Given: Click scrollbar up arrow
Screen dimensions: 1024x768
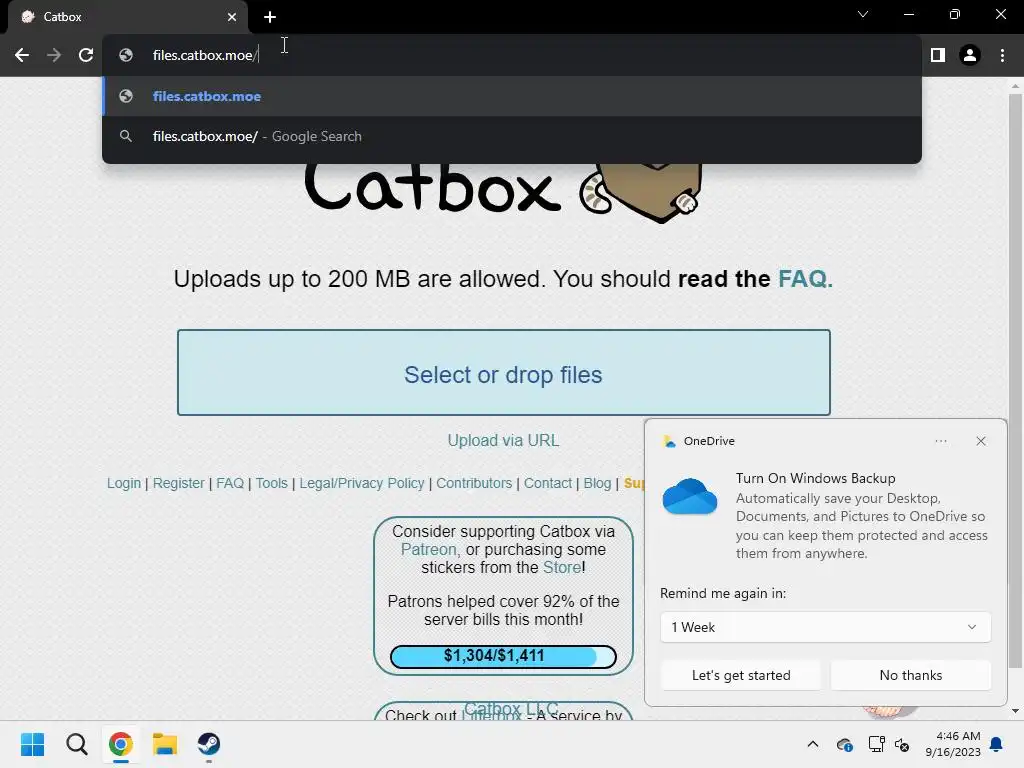Looking at the screenshot, I should tap(1015, 86).
